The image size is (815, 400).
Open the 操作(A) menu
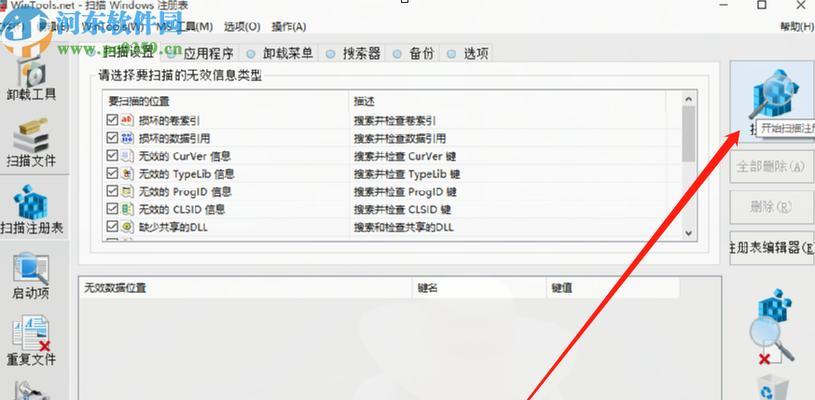pyautogui.click(x=289, y=26)
